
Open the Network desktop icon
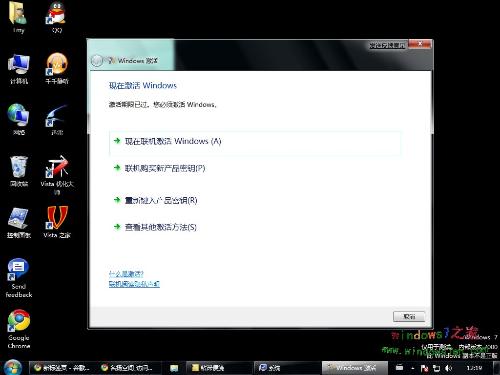coord(19,119)
